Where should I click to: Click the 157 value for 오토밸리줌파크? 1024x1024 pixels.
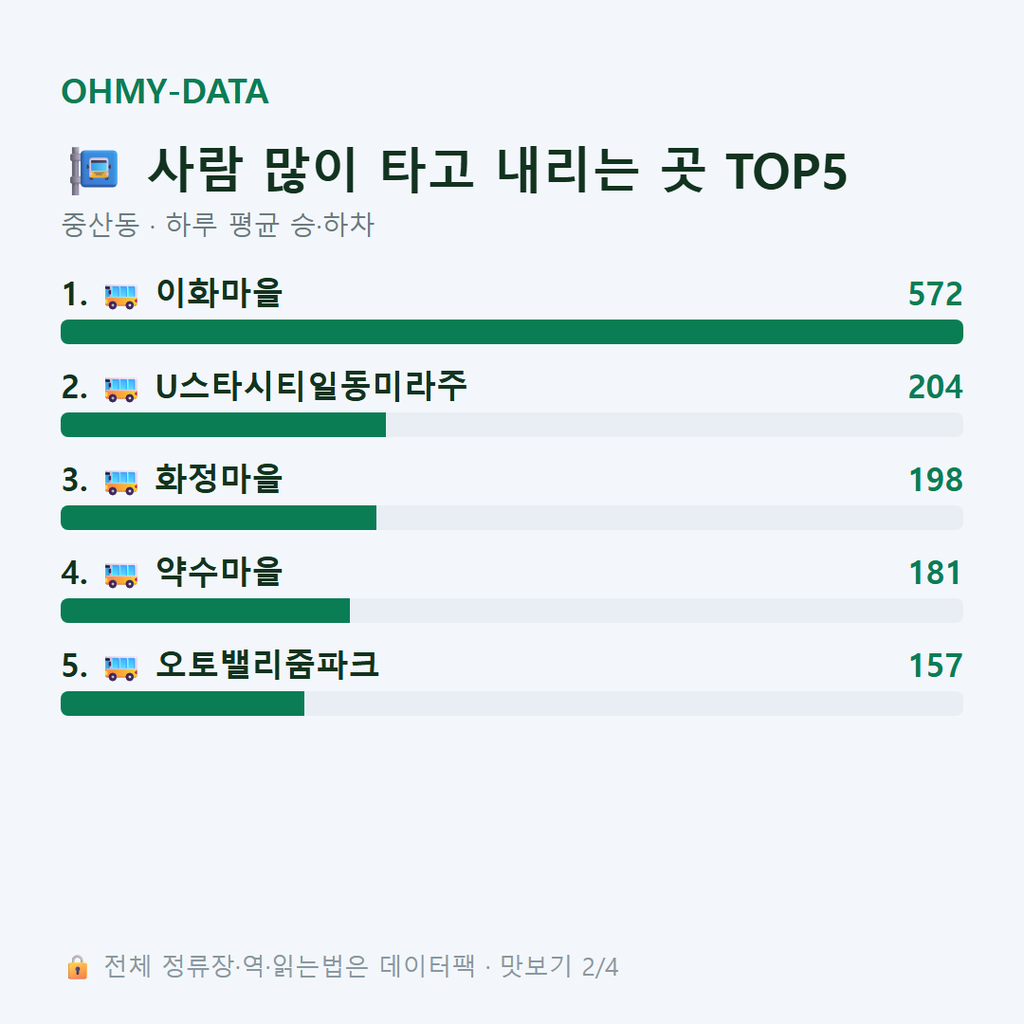pos(936,665)
